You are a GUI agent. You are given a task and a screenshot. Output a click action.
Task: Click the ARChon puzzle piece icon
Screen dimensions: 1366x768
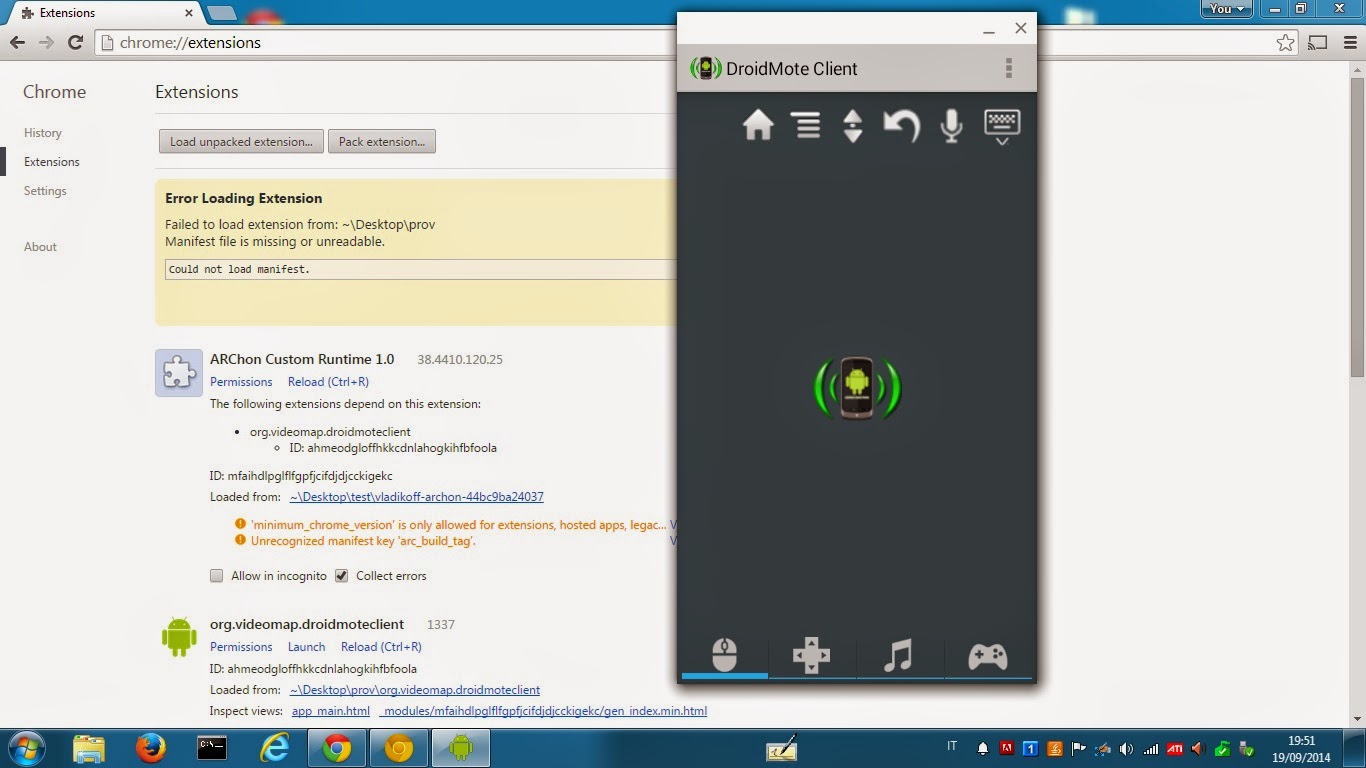pos(179,373)
